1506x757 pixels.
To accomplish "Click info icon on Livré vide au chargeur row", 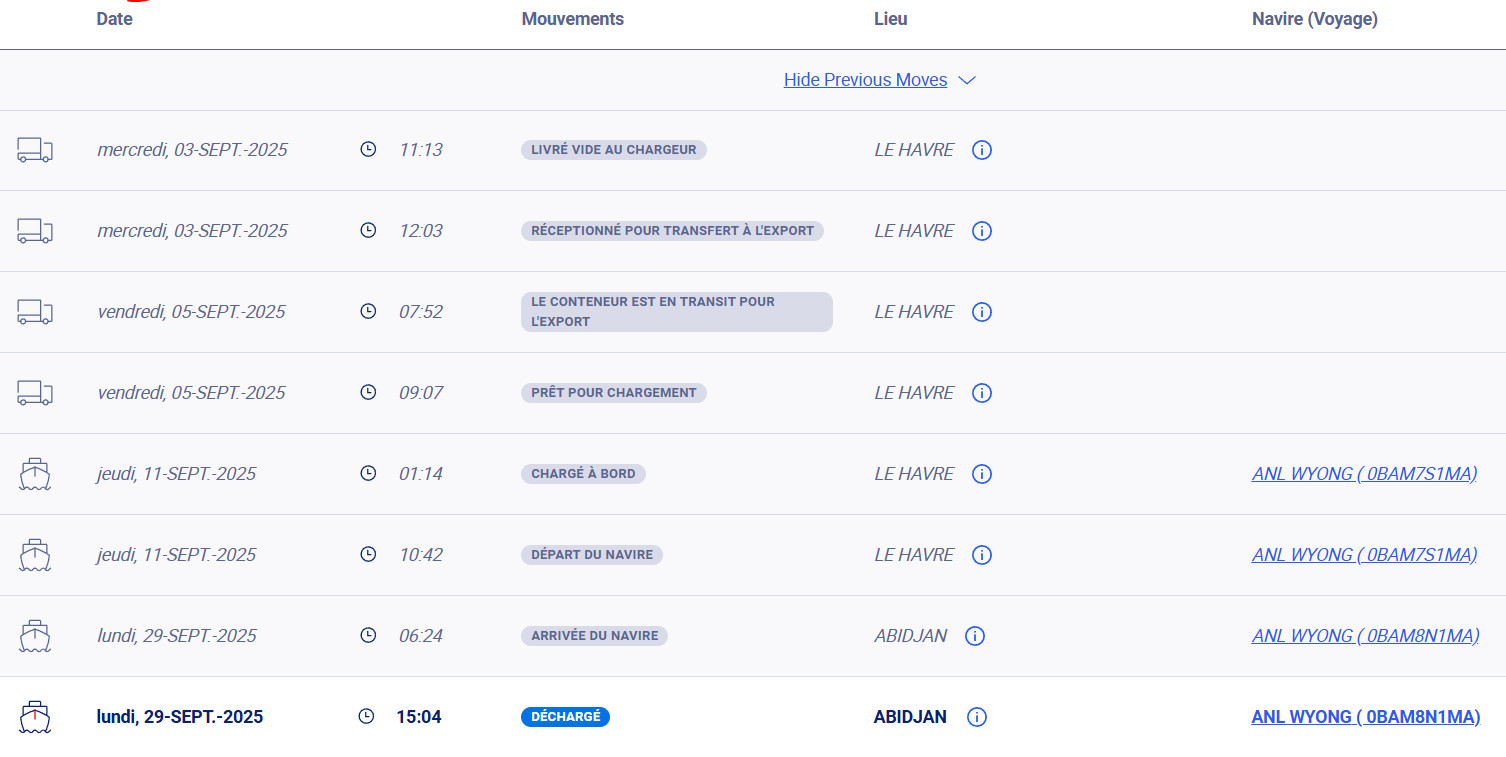I will pyautogui.click(x=982, y=150).
